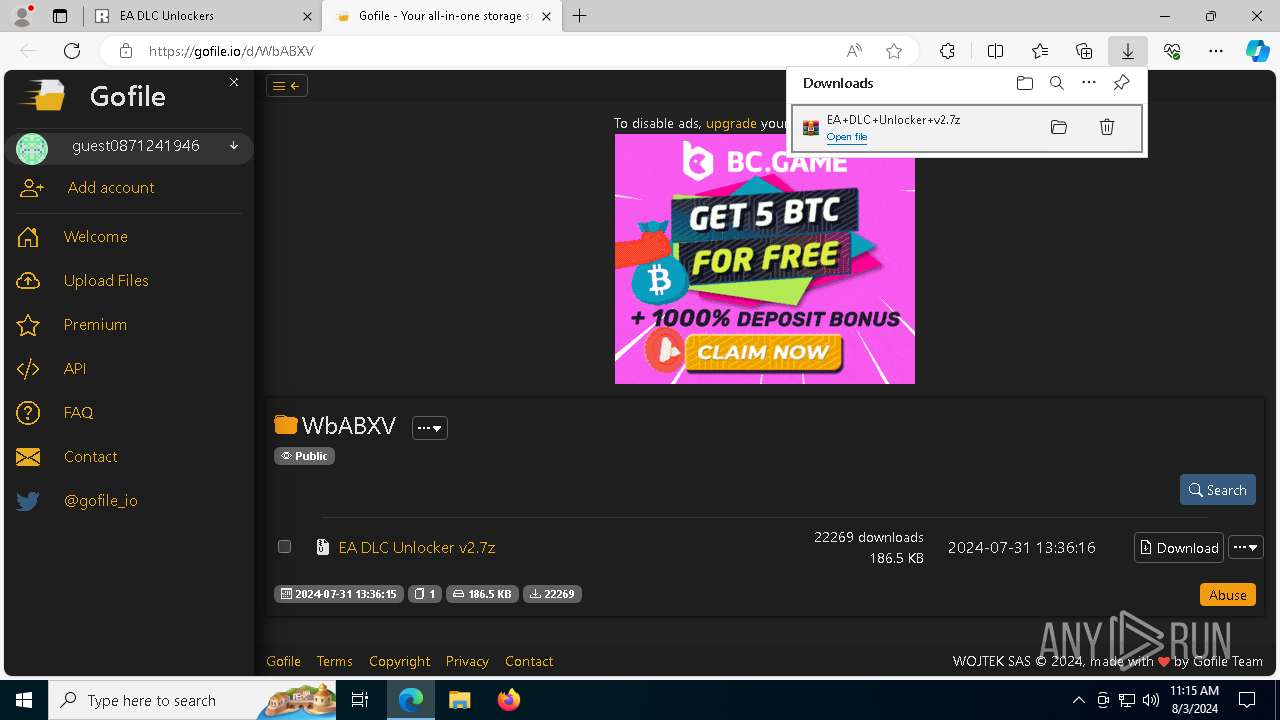Click the taskbar search box
The width and height of the screenshot is (1280, 720).
(x=192, y=700)
